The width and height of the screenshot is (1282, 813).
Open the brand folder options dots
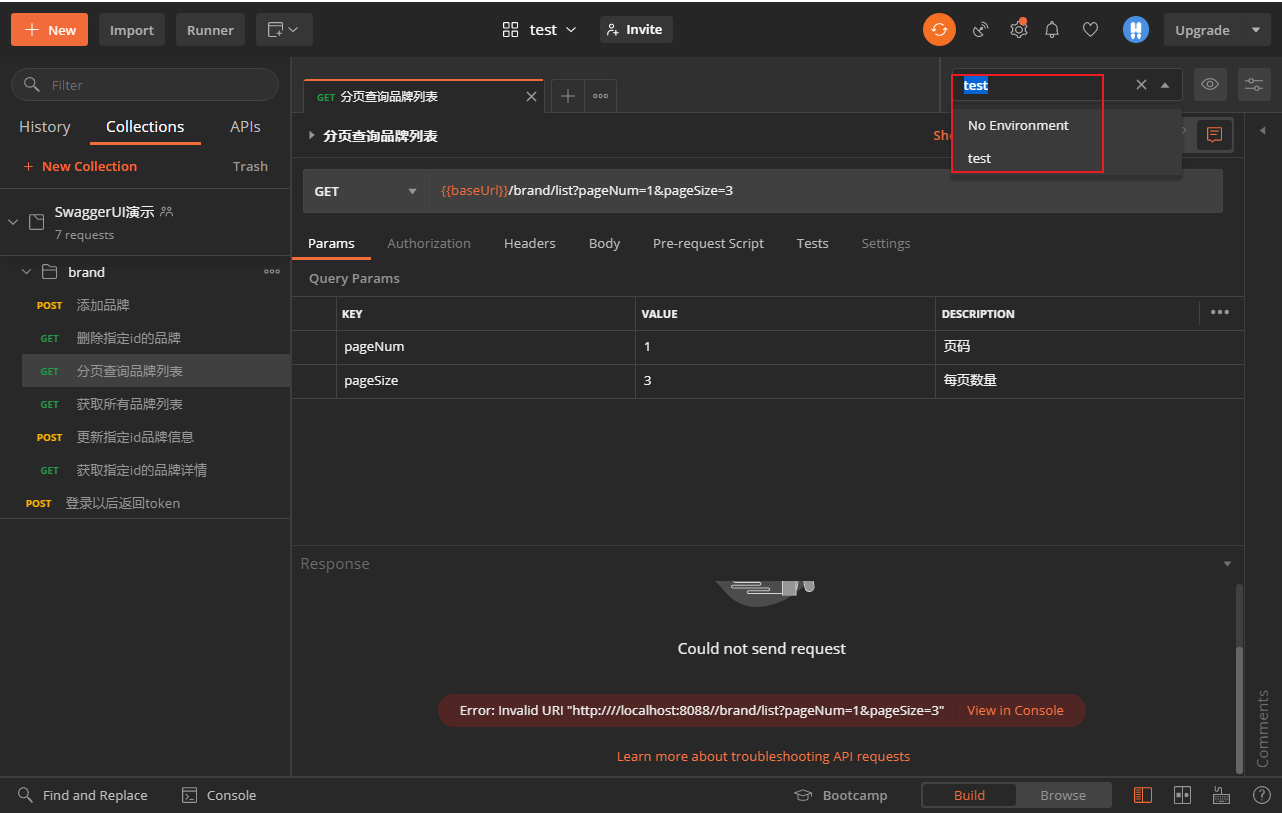272,272
